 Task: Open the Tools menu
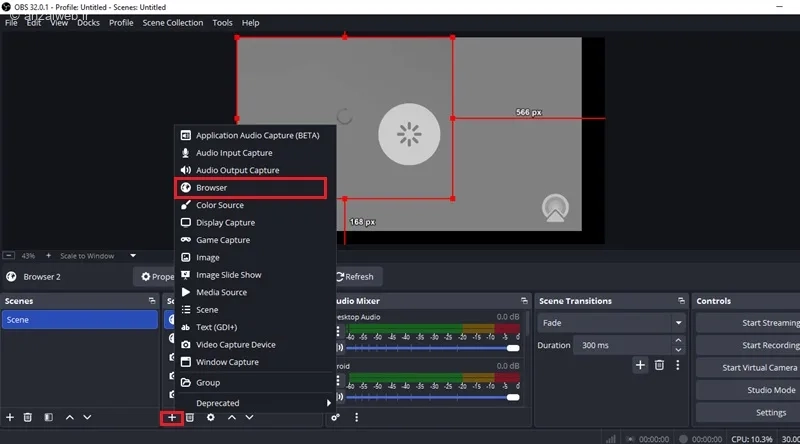click(x=222, y=22)
